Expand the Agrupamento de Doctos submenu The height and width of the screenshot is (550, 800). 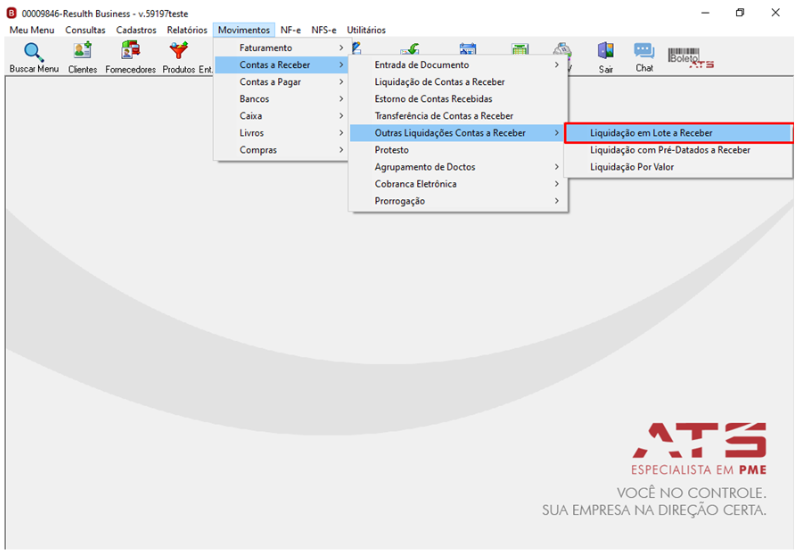click(x=458, y=167)
